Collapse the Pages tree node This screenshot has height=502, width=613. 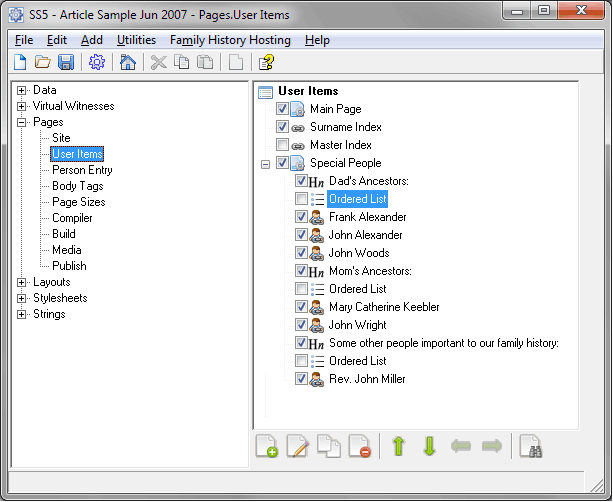click(x=22, y=122)
